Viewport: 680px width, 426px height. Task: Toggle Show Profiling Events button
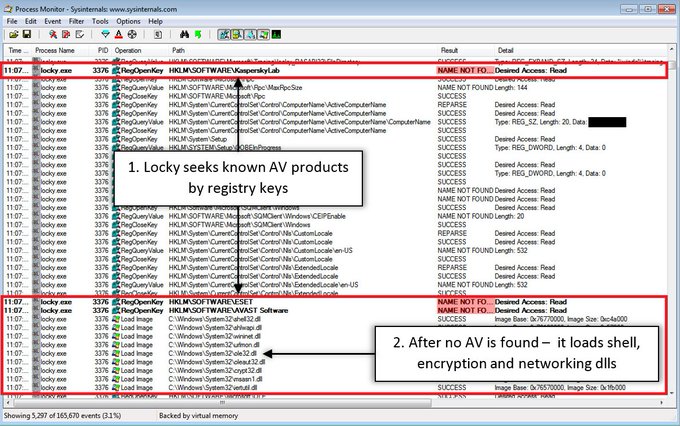click(x=276, y=34)
